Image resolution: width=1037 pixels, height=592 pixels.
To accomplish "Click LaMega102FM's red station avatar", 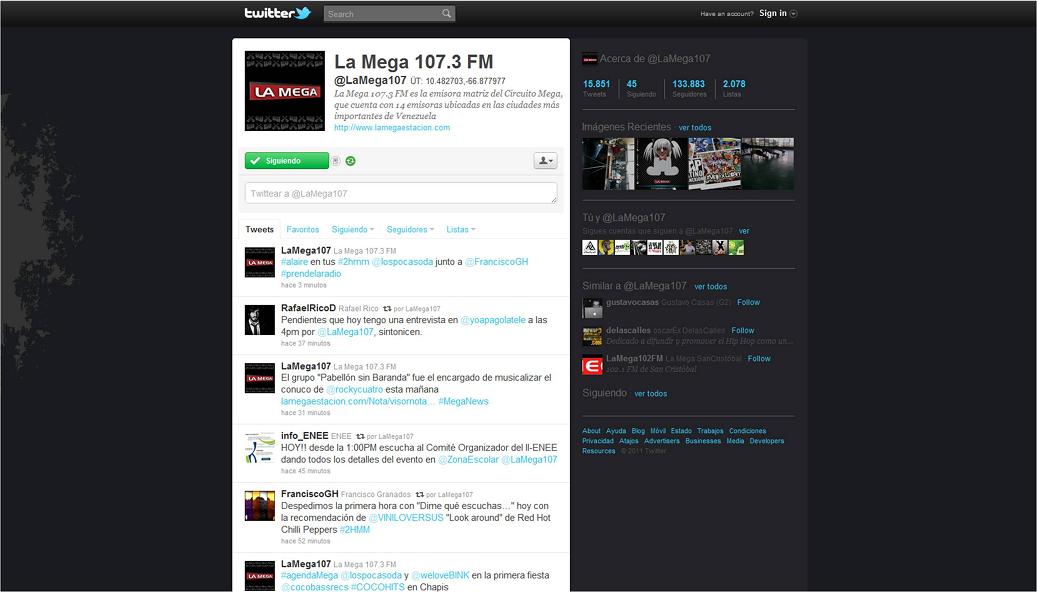I will (592, 365).
